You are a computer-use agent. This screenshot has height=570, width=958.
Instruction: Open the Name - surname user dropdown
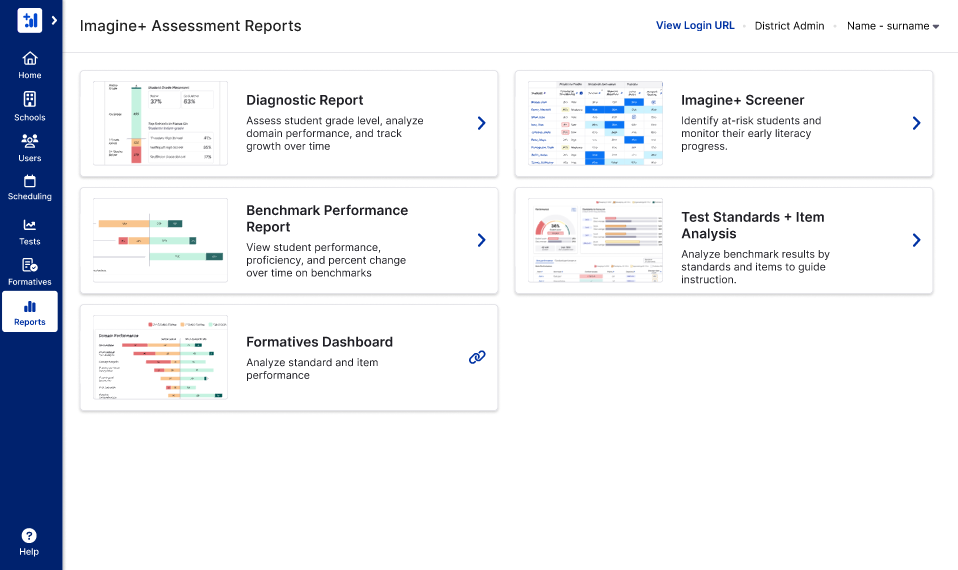(x=892, y=26)
